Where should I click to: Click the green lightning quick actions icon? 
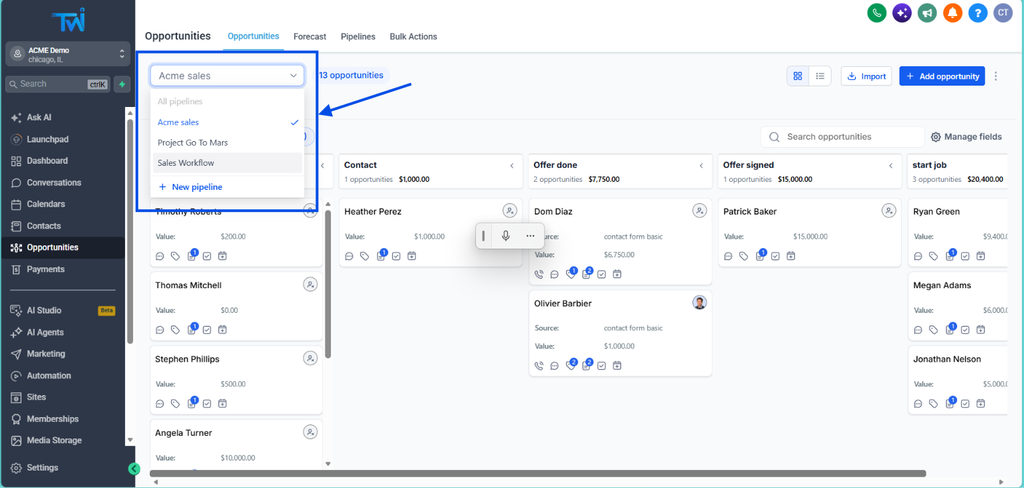121,84
